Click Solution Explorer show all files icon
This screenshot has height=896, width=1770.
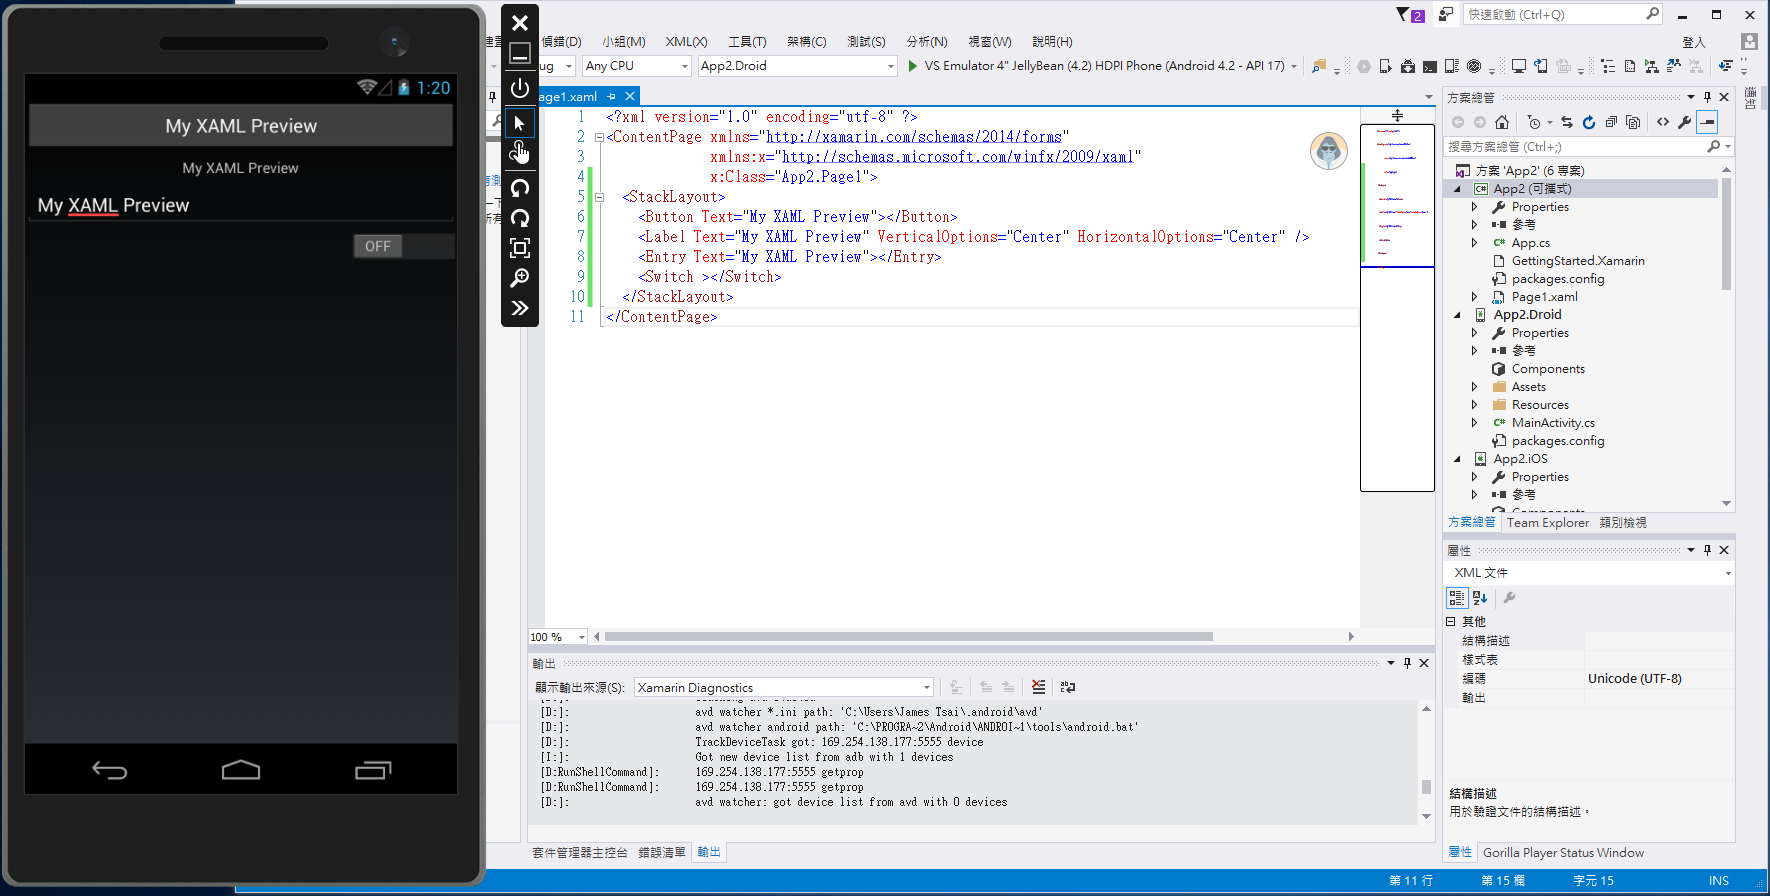[x=1632, y=122]
